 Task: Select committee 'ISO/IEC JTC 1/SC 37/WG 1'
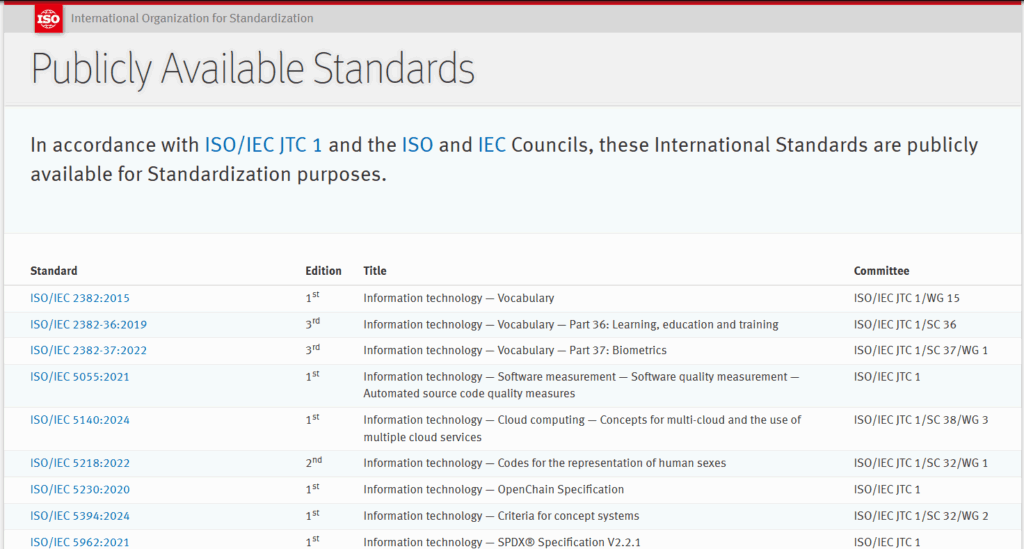click(x=921, y=351)
